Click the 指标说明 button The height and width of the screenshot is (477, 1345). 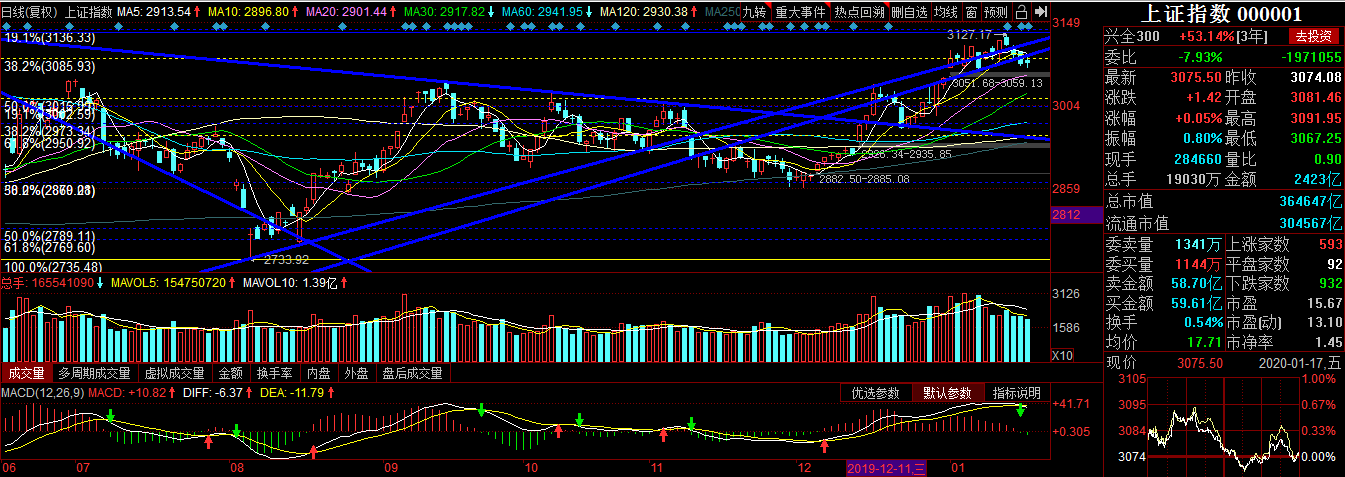pyautogui.click(x=1017, y=393)
